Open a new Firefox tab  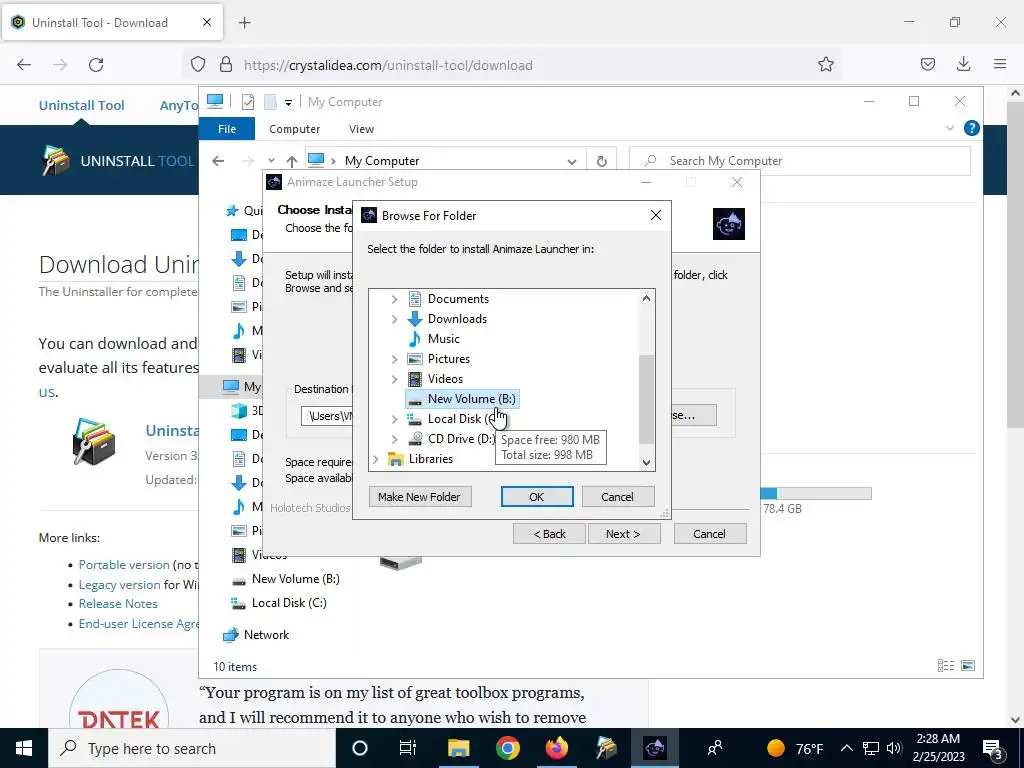pos(244,23)
